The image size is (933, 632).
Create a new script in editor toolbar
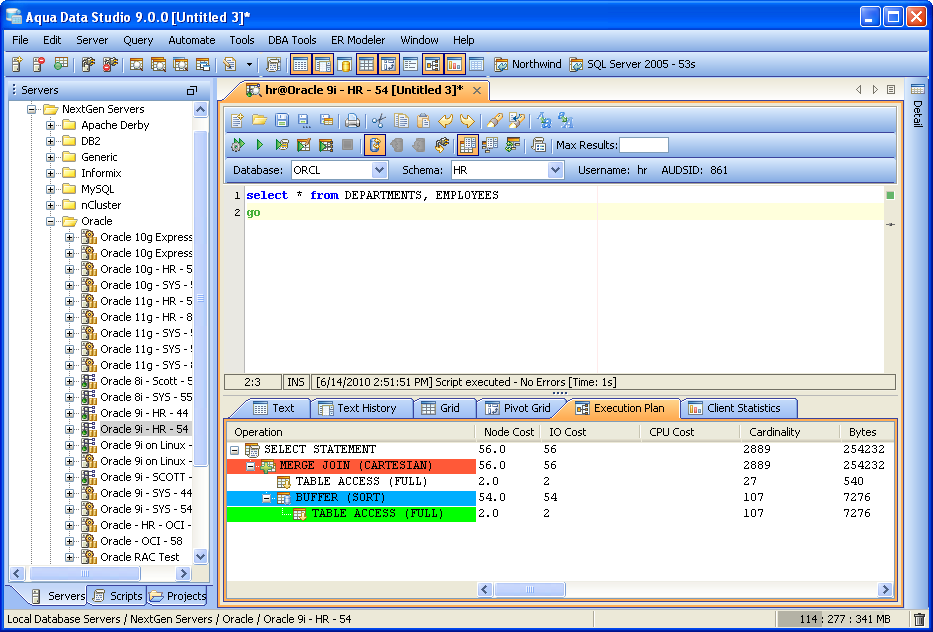tap(237, 121)
